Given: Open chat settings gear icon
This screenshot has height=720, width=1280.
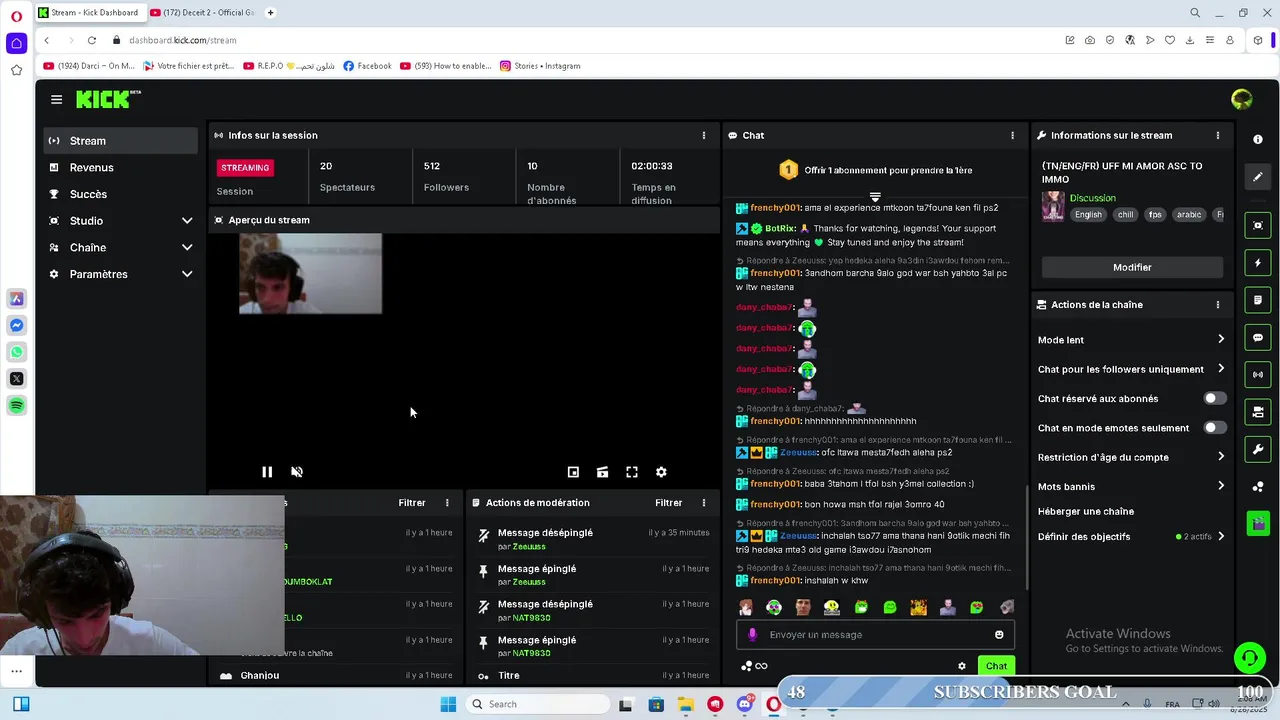Looking at the screenshot, I should click(x=962, y=666).
